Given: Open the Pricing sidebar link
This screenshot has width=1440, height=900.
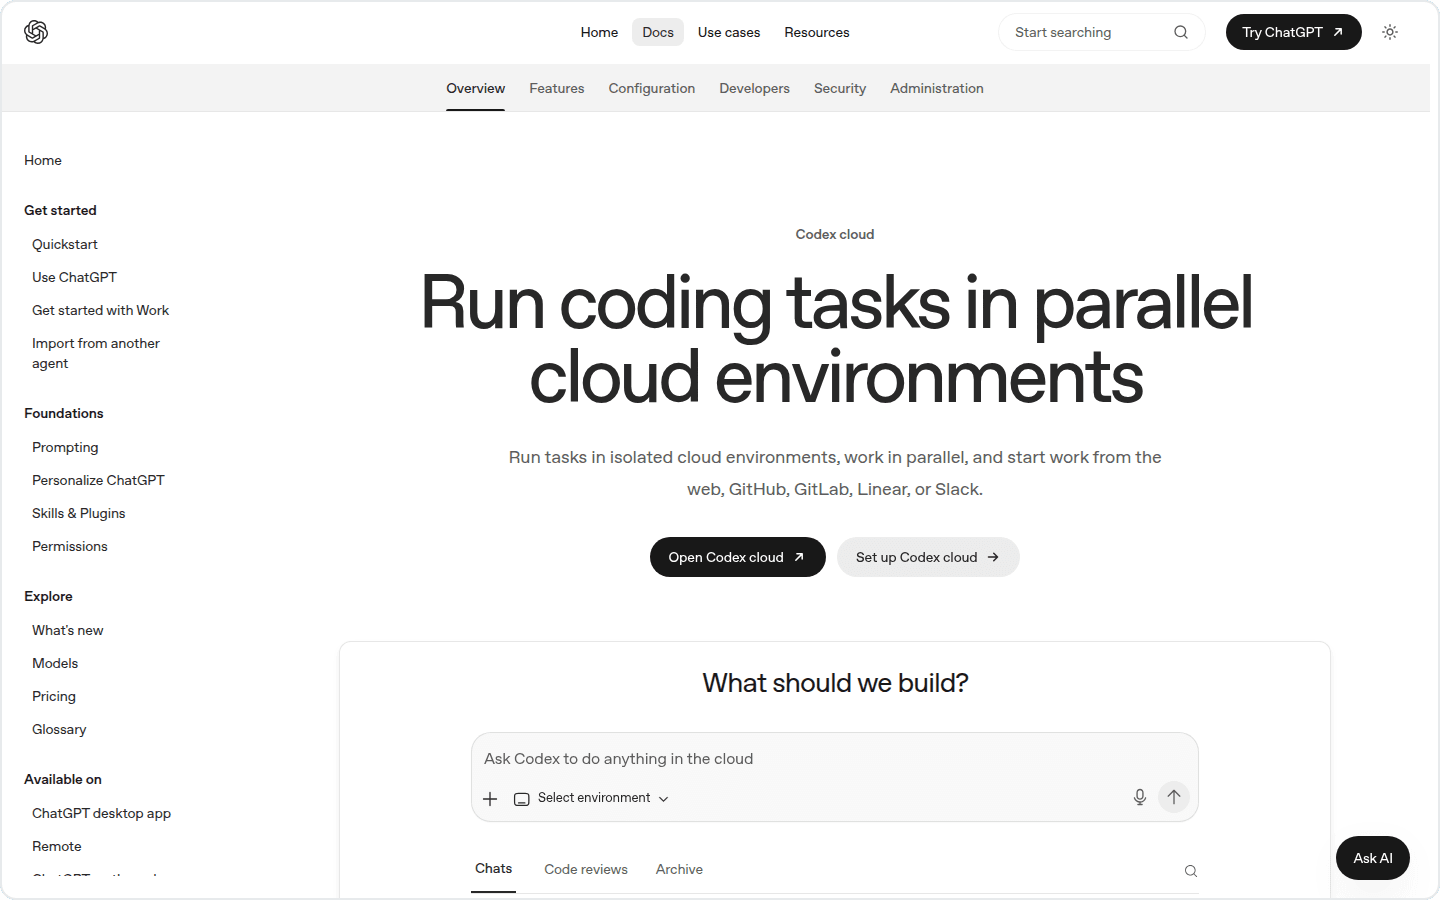Looking at the screenshot, I should [x=54, y=696].
